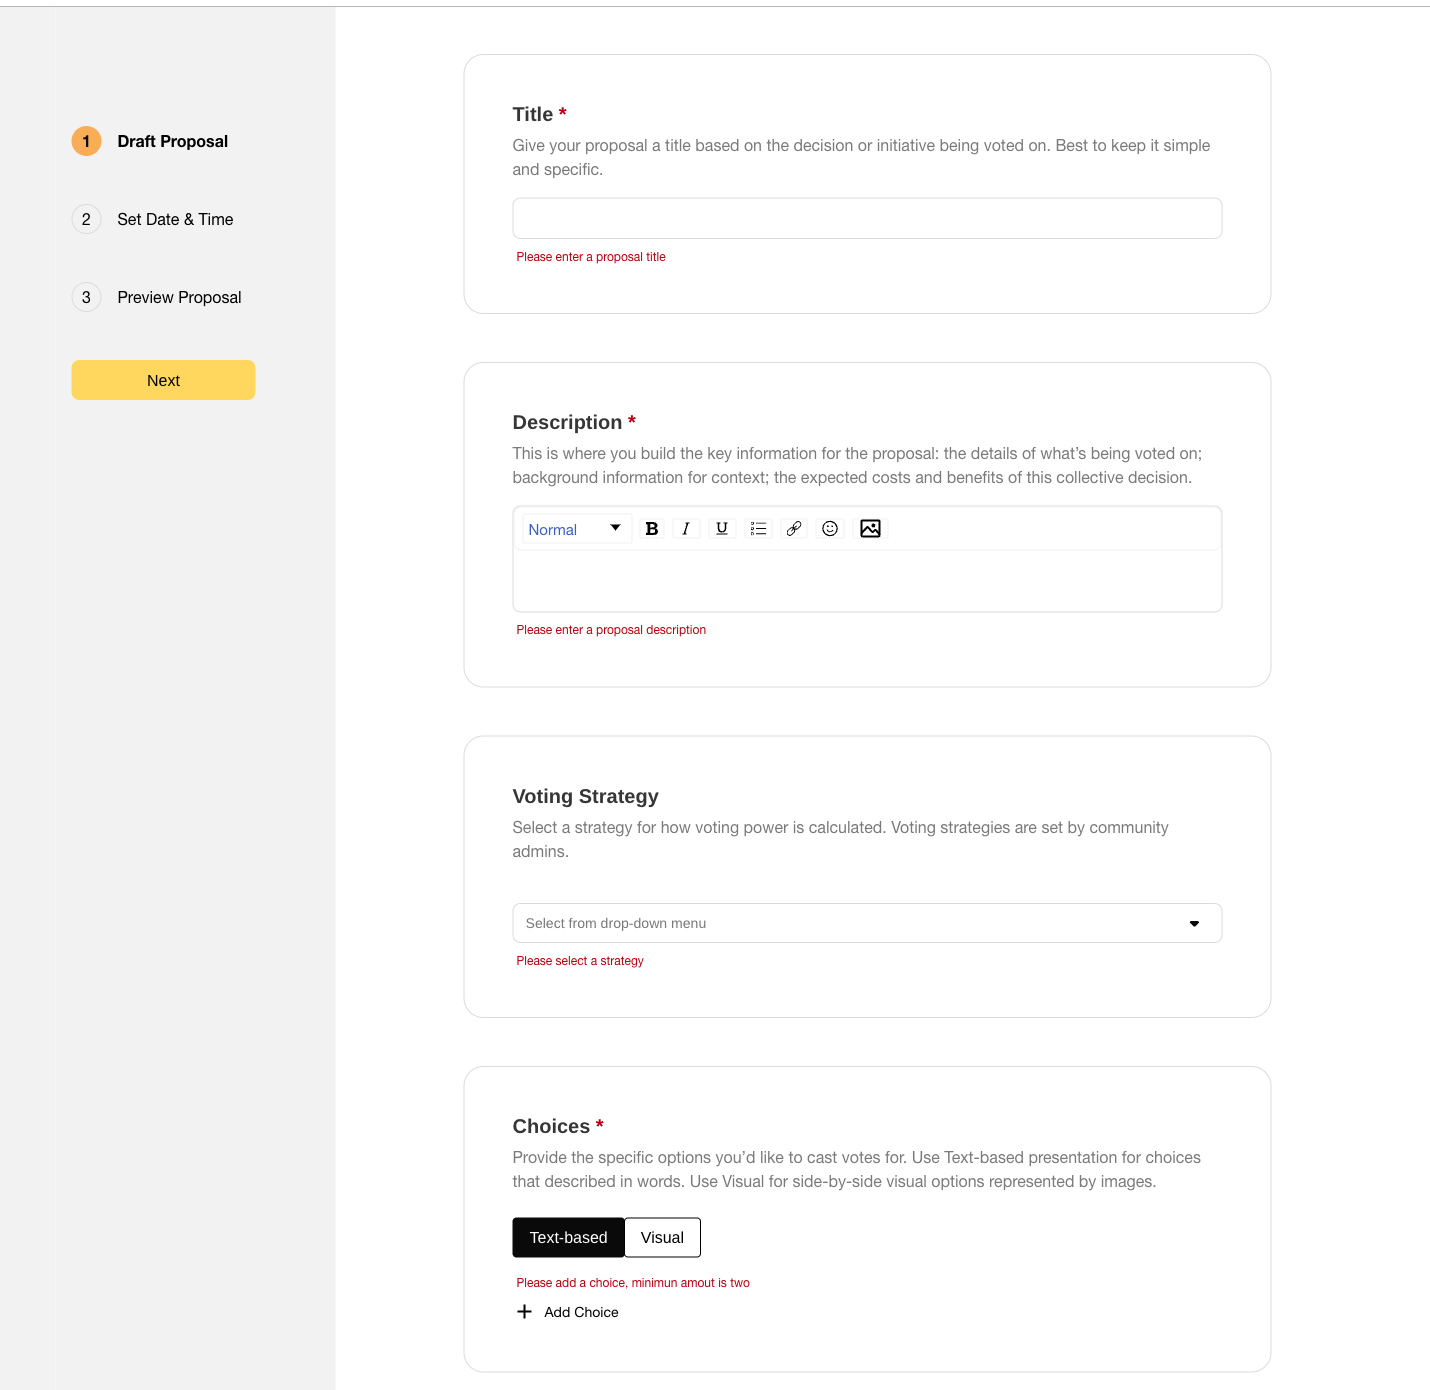Screen dimensions: 1430x1390
Task: Open the Normal text style dropdown
Action: [x=576, y=529]
